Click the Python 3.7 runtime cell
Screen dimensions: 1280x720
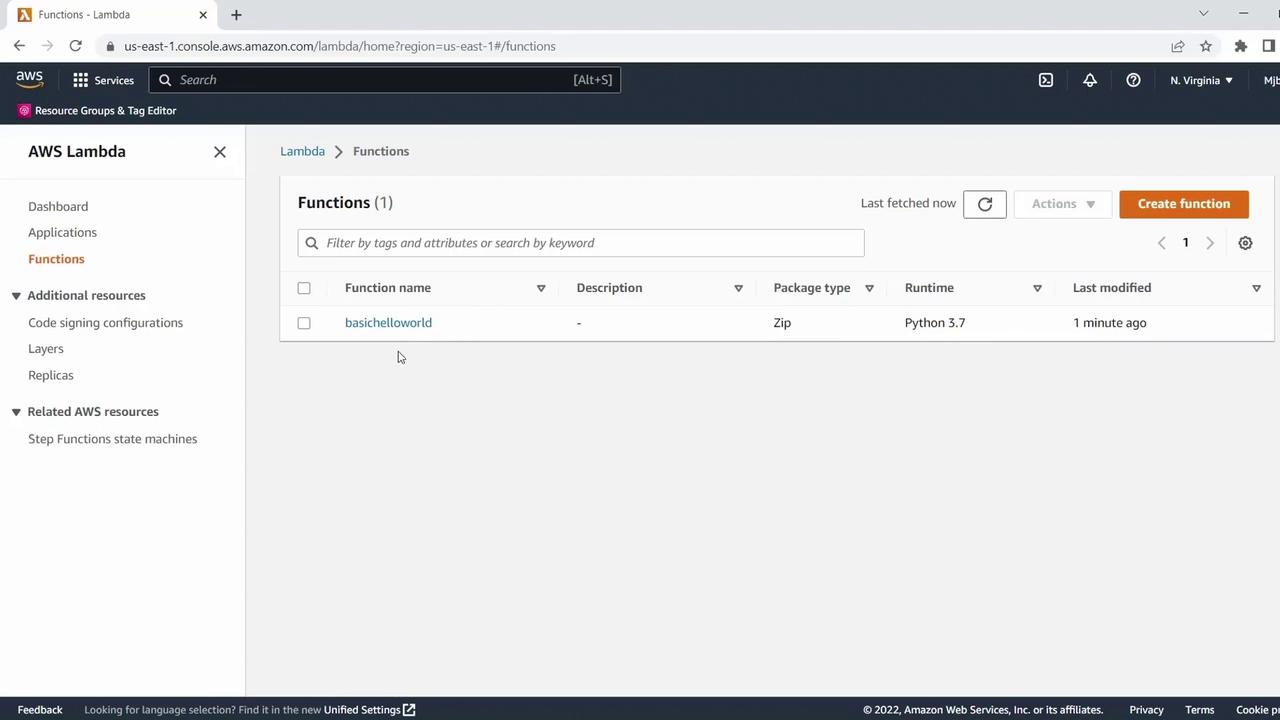pyautogui.click(x=935, y=323)
